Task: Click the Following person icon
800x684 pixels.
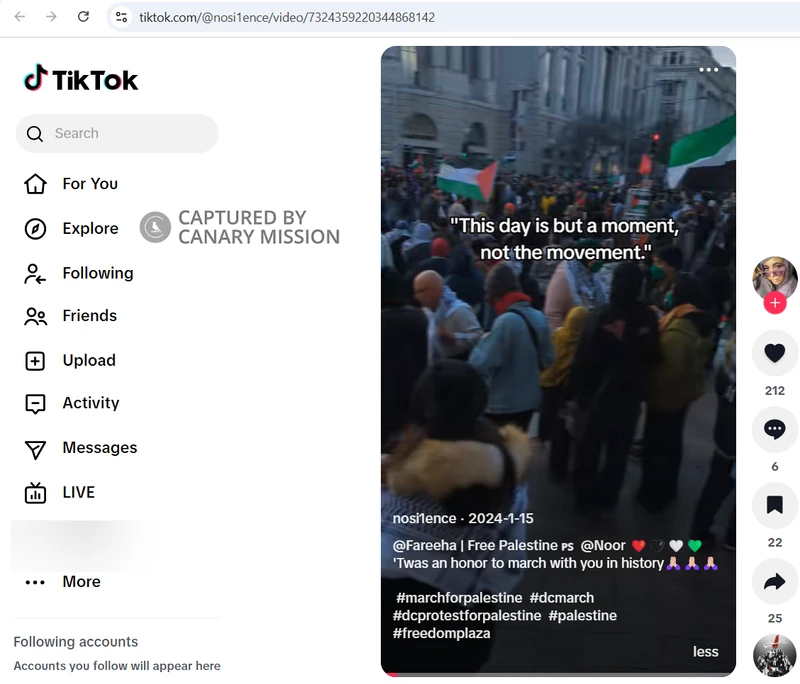Action: [x=35, y=273]
